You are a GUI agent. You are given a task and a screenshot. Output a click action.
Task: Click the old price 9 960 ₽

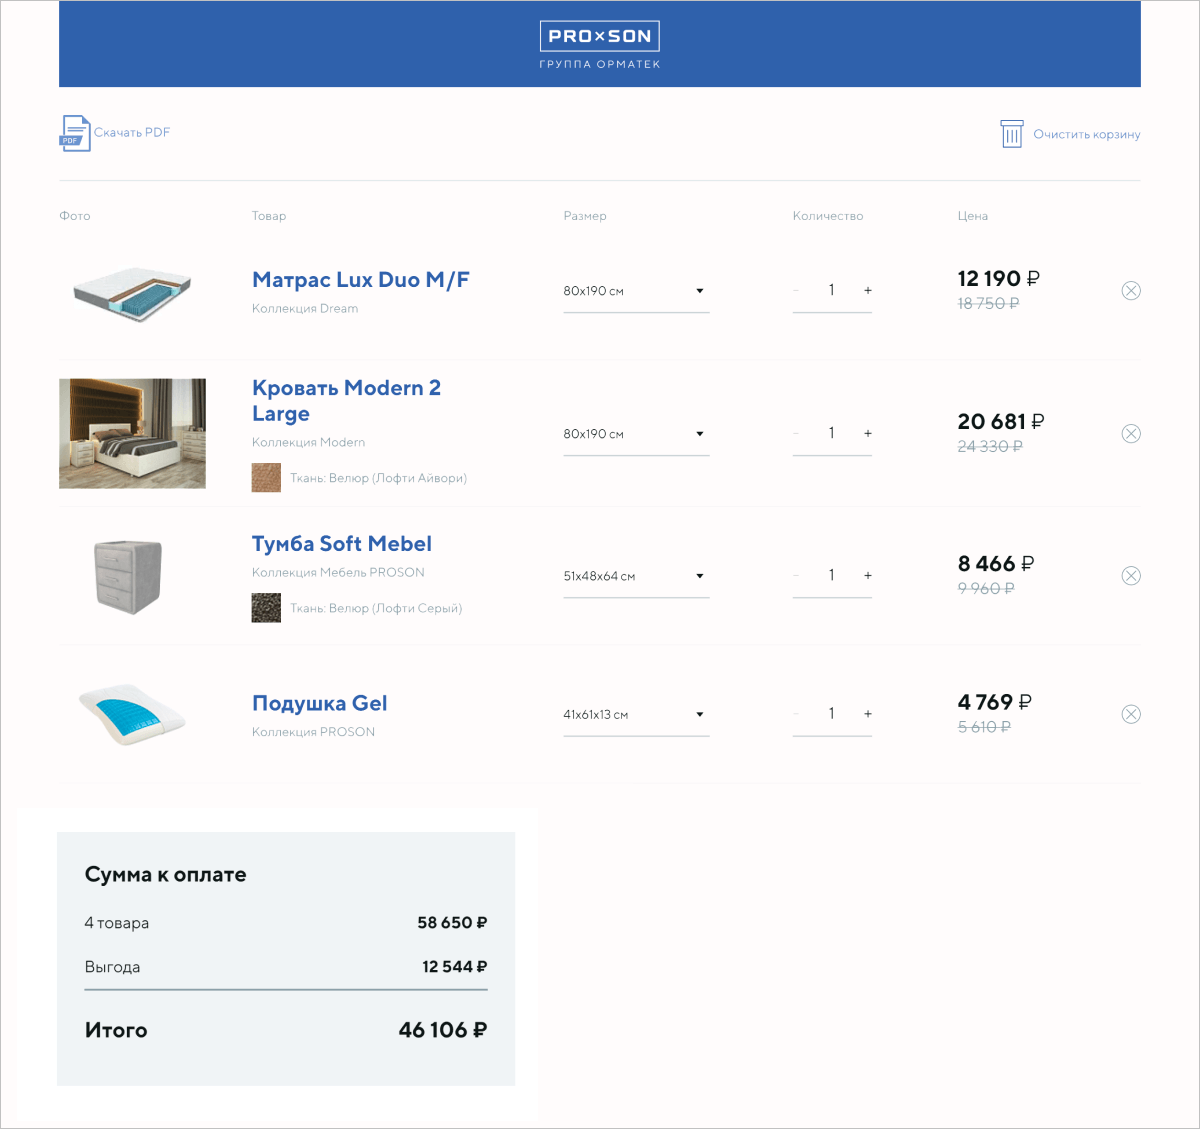pyautogui.click(x=986, y=589)
